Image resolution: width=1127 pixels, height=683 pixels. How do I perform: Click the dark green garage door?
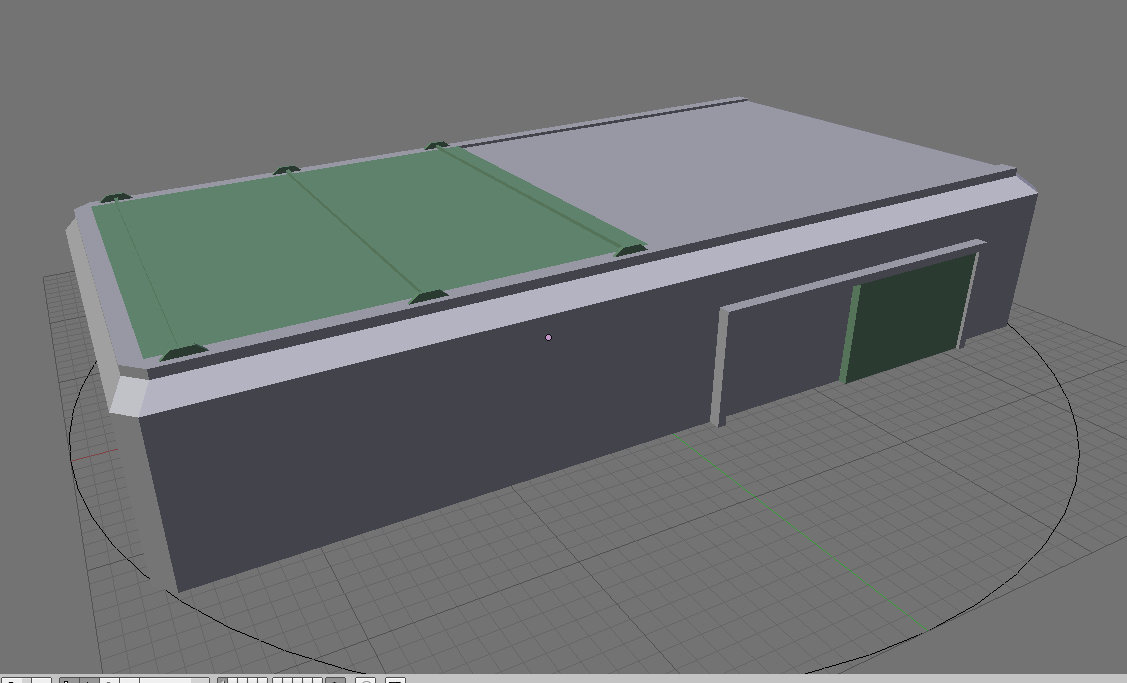[911, 318]
